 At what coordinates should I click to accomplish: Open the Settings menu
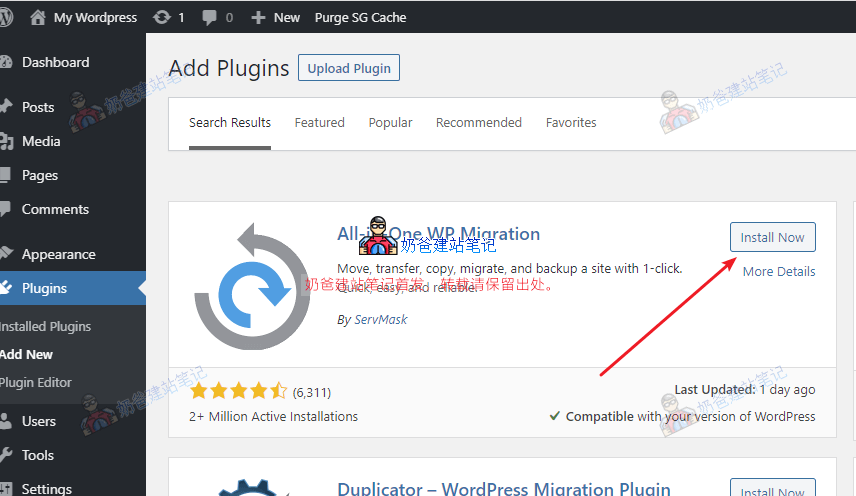point(46,489)
